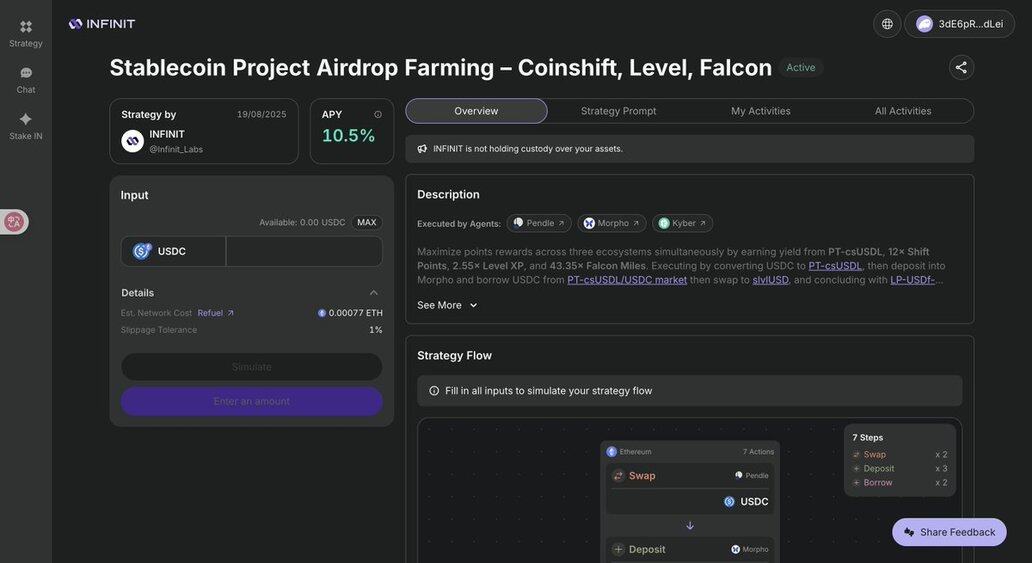Click the USDC amount input field
This screenshot has height=563, width=1032.
point(304,252)
